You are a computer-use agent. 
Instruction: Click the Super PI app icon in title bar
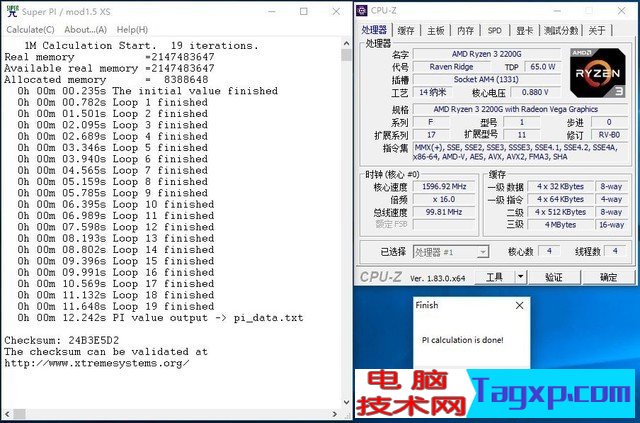[x=12, y=11]
